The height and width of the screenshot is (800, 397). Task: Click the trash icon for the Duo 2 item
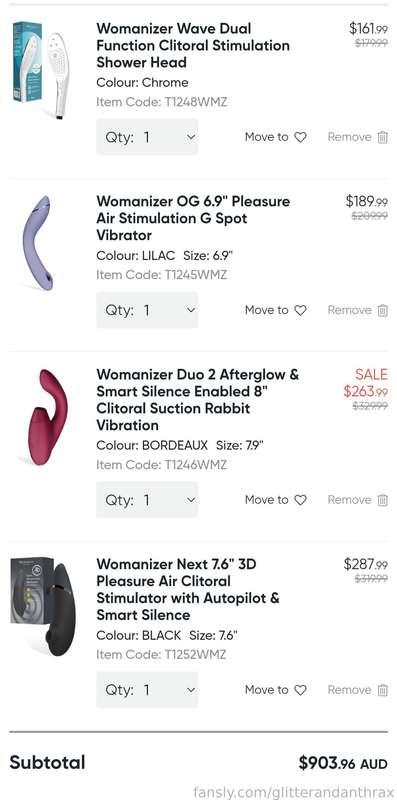point(382,500)
